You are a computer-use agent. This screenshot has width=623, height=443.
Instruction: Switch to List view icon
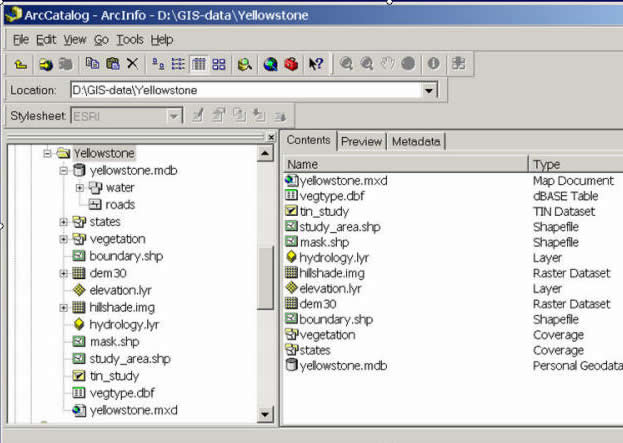(x=178, y=64)
